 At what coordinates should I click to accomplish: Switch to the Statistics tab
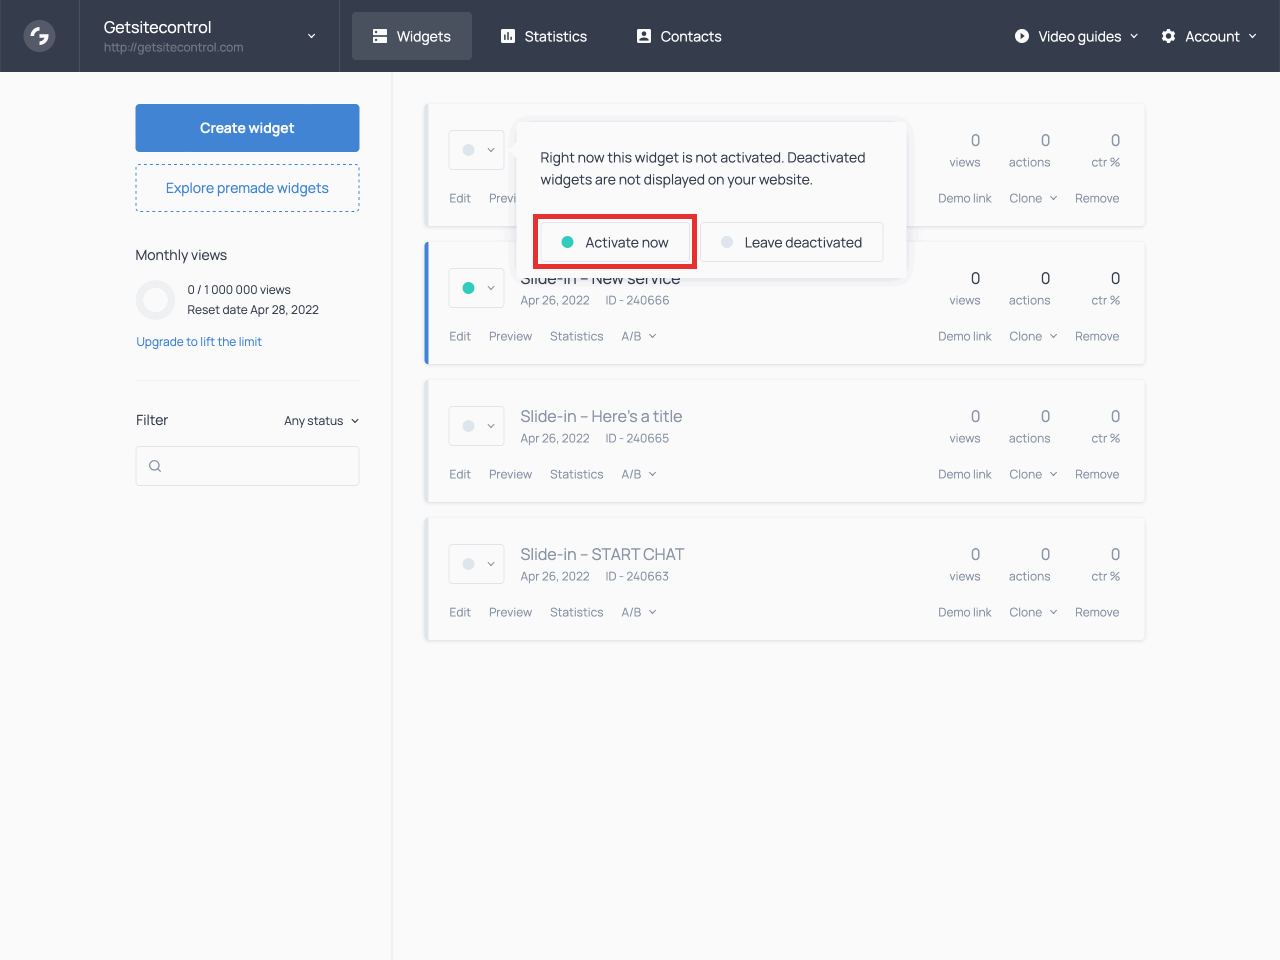[x=544, y=36]
